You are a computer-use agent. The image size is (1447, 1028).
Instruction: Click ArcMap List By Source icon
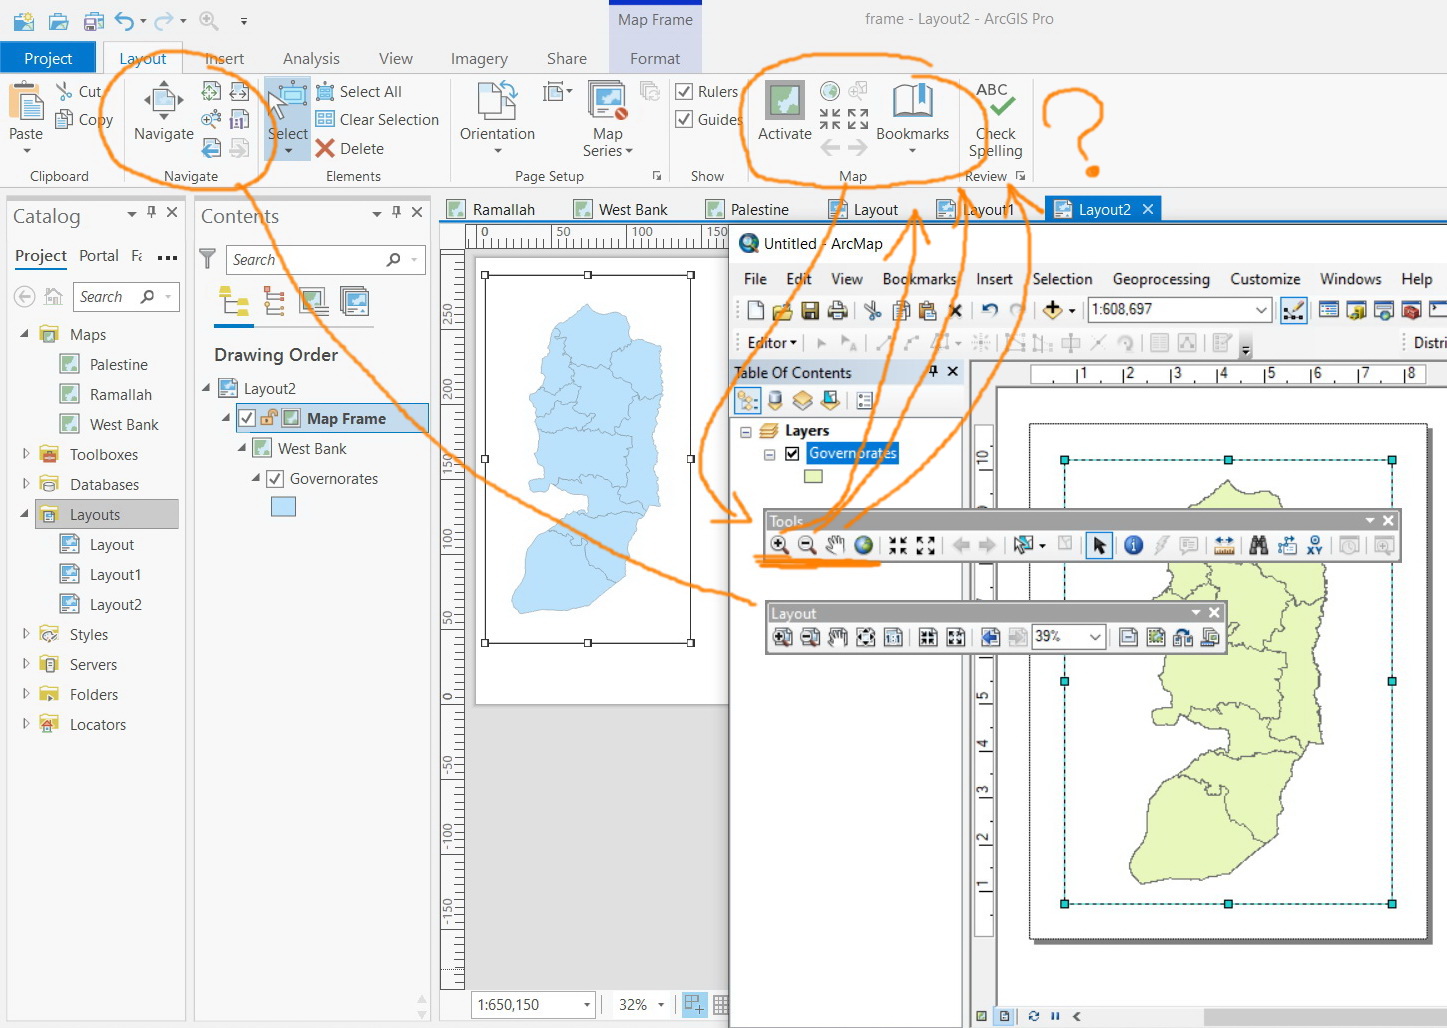click(775, 401)
